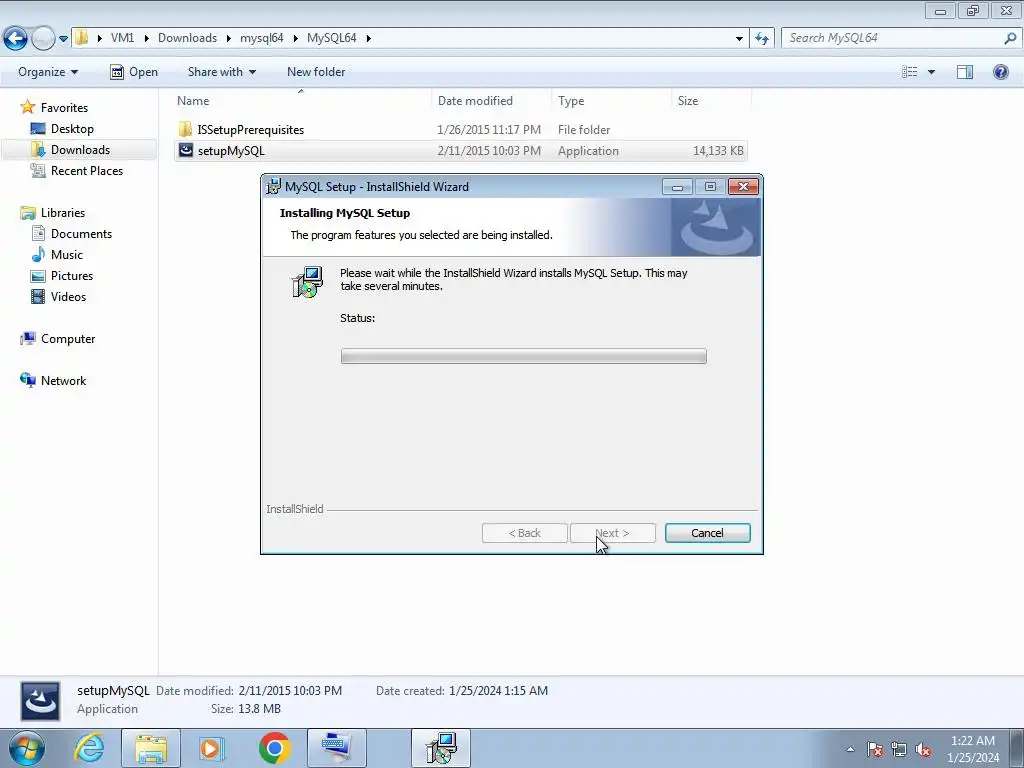Open Windows Explorer taskbar icon
Screen dimensions: 1024x768
151,748
